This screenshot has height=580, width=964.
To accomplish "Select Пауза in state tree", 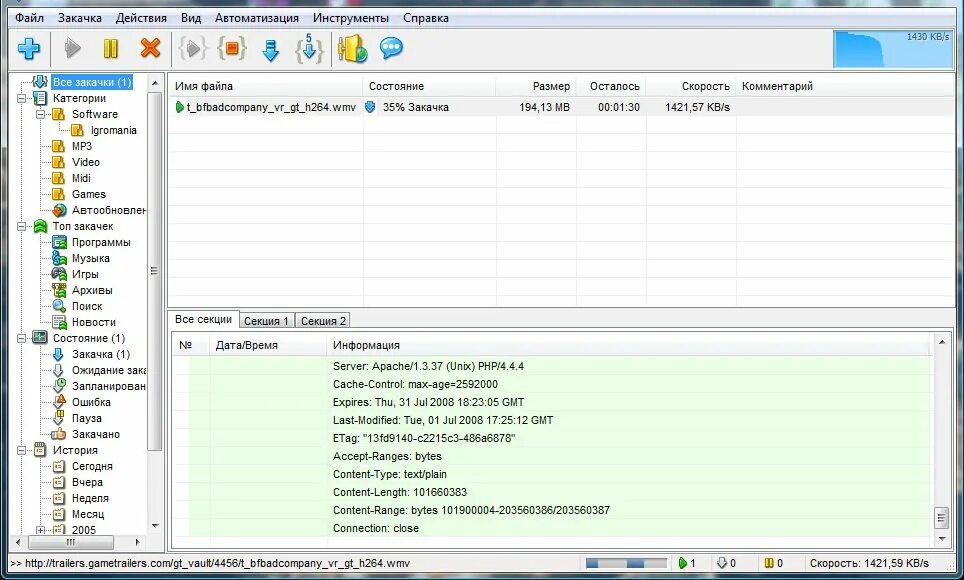I will click(x=87, y=418).
